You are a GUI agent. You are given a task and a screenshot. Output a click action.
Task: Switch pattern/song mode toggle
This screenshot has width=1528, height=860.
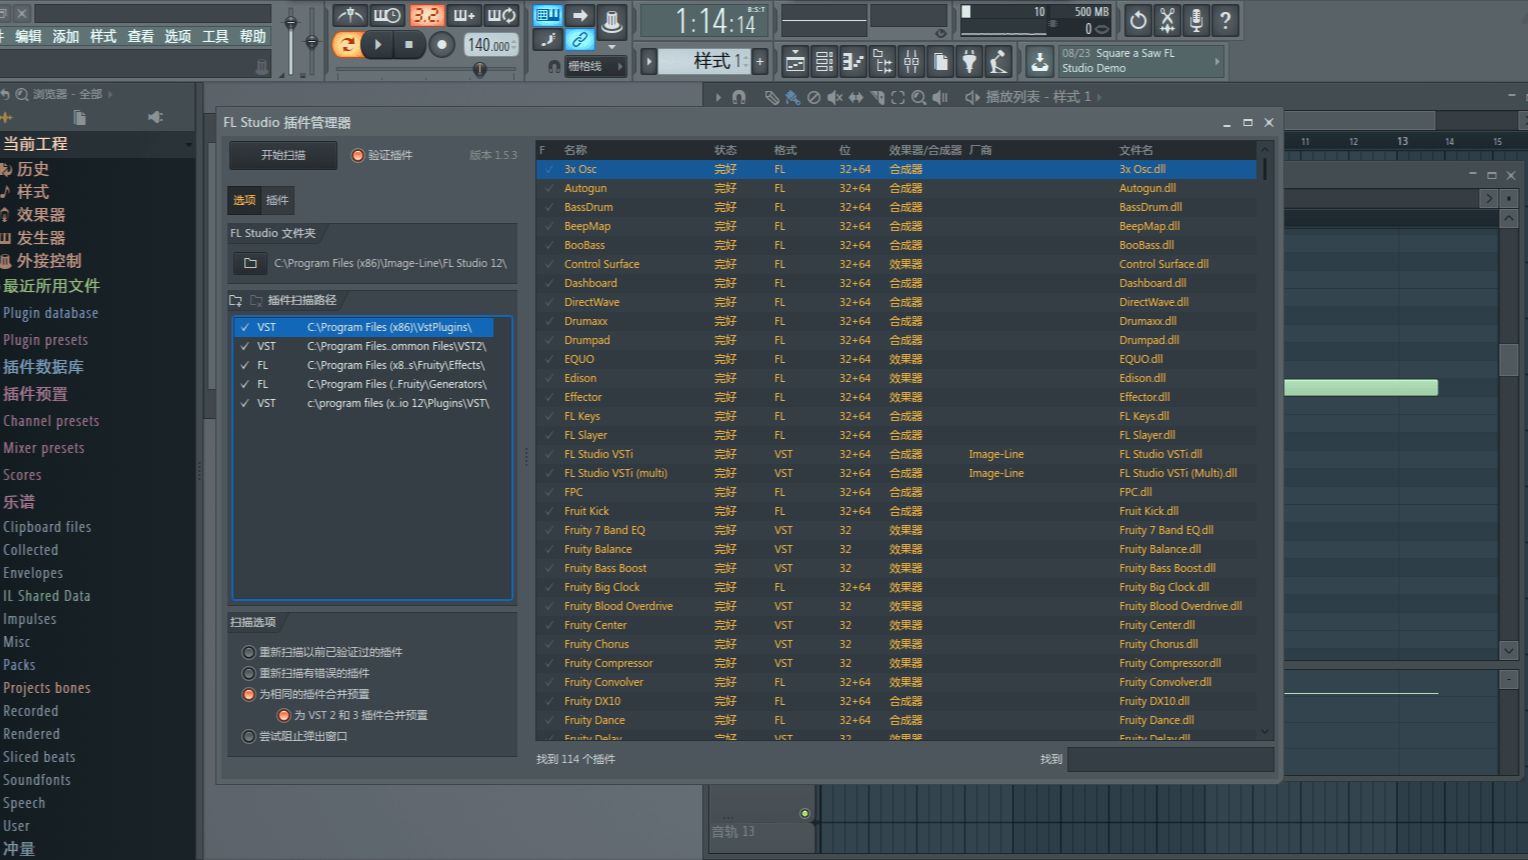[347, 44]
